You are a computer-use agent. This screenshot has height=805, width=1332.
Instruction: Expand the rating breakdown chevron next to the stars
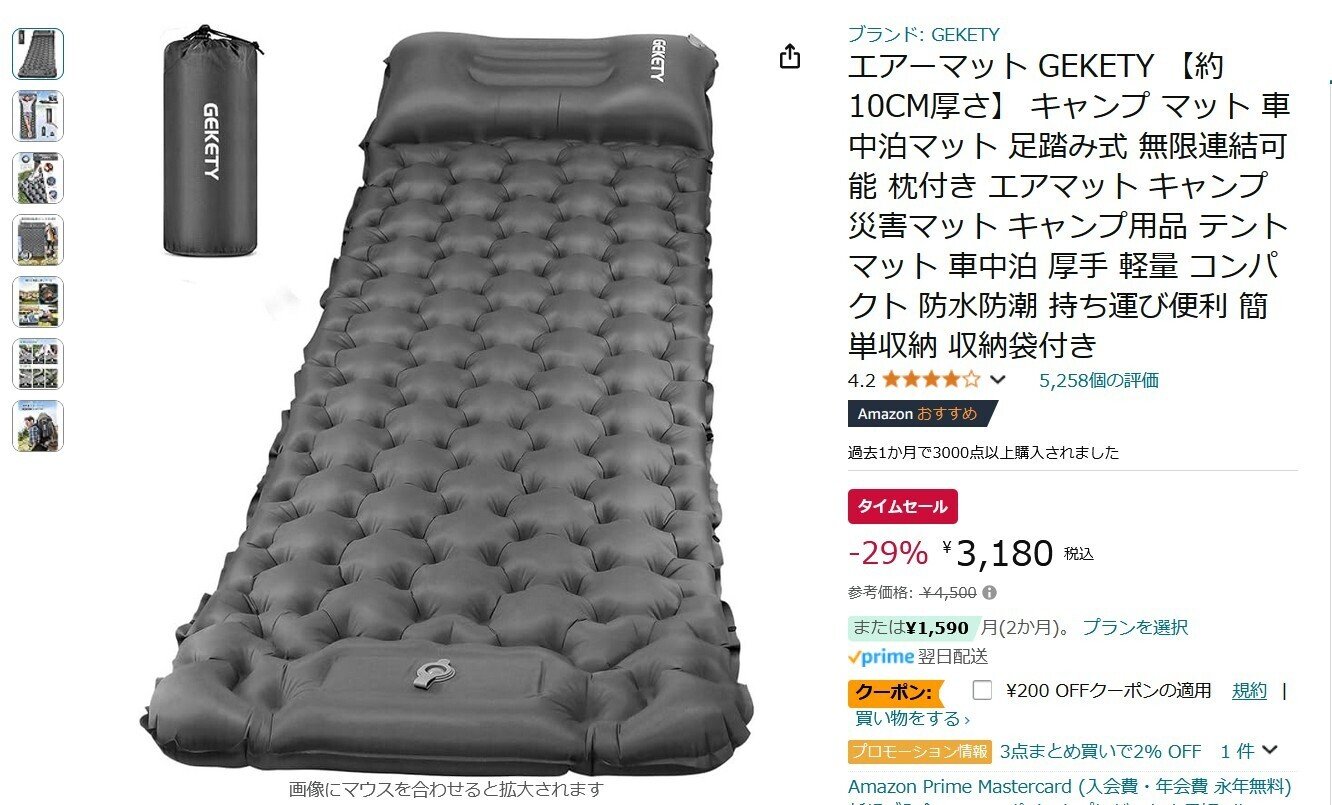997,380
